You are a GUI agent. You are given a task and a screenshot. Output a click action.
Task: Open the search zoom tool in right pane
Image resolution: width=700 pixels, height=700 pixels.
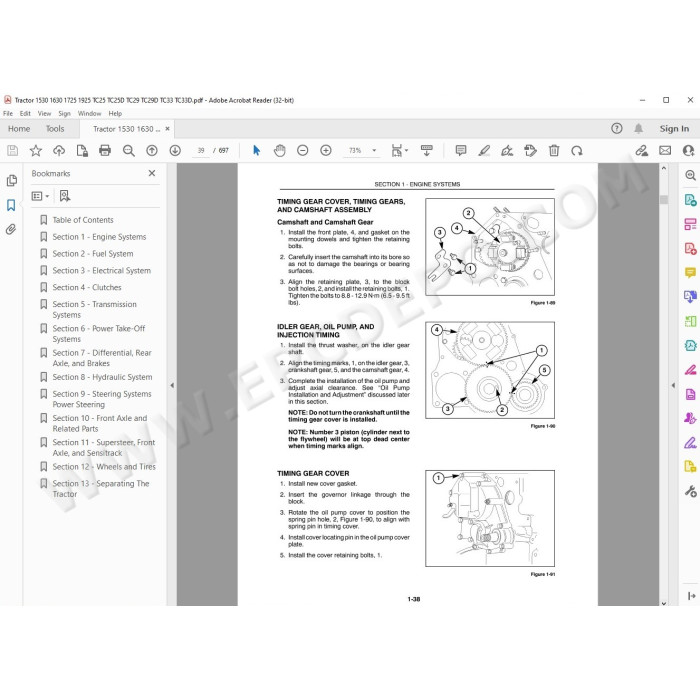(x=690, y=175)
